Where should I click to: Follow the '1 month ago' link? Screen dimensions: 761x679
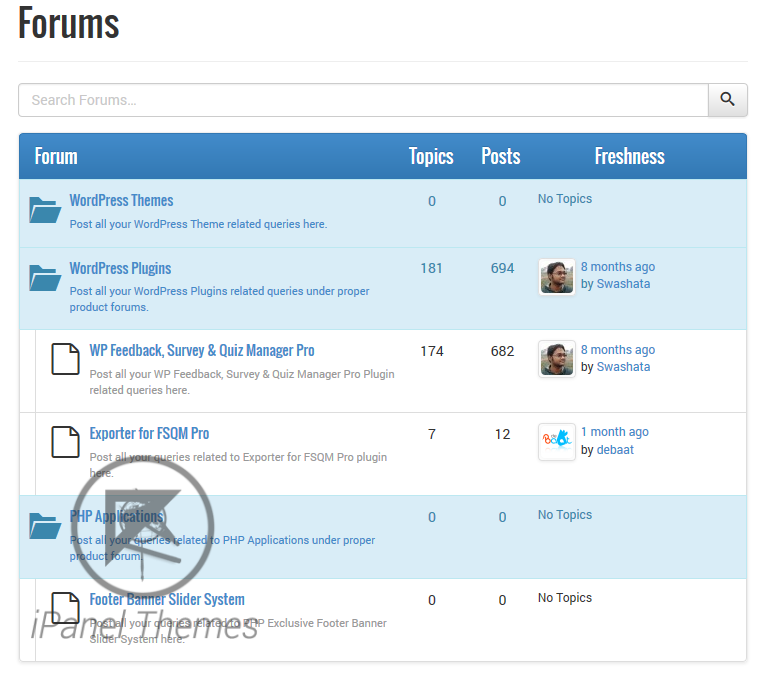click(614, 432)
